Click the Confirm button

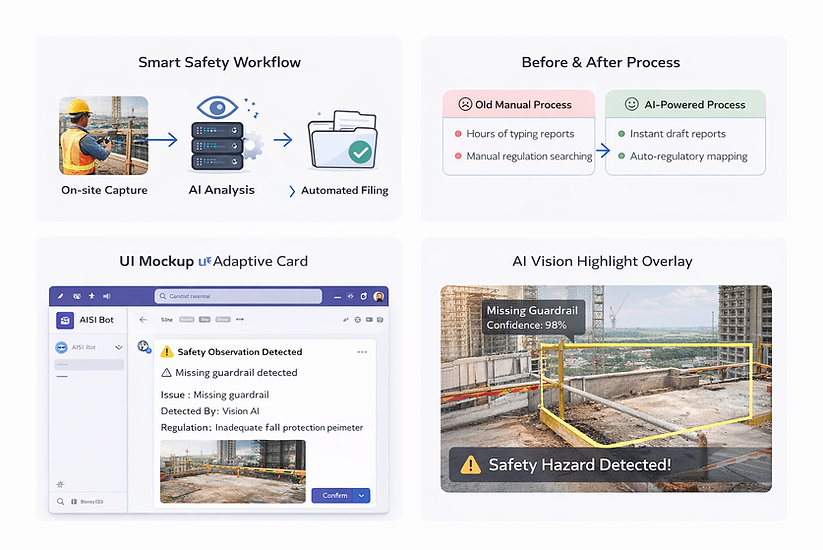click(x=332, y=495)
